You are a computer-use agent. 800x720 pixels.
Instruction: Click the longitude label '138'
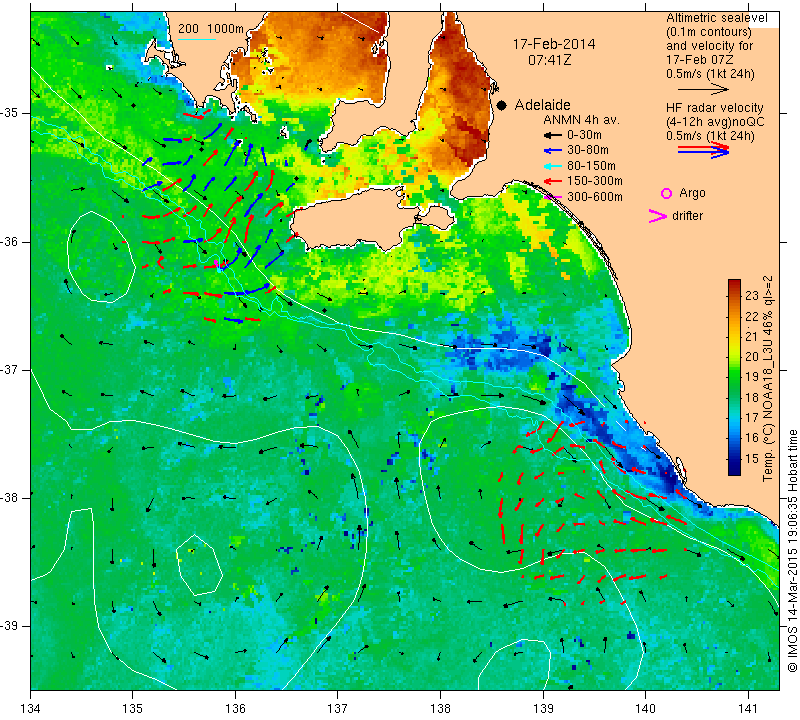tap(440, 709)
